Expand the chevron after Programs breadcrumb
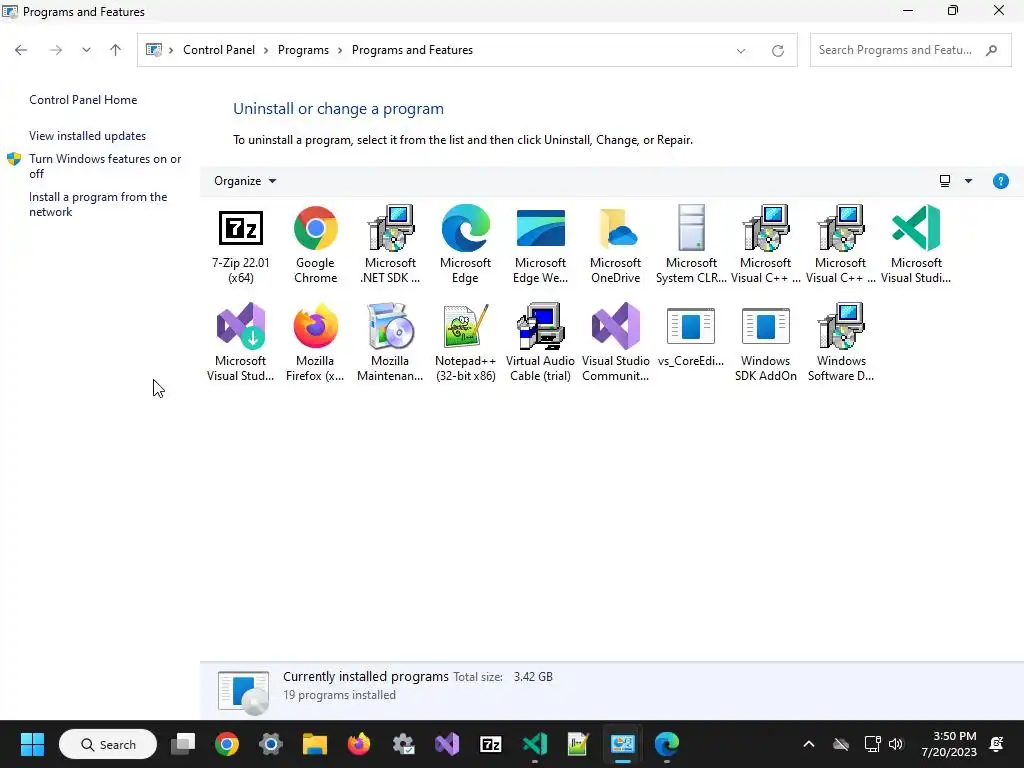The image size is (1024, 768). tap(340, 50)
